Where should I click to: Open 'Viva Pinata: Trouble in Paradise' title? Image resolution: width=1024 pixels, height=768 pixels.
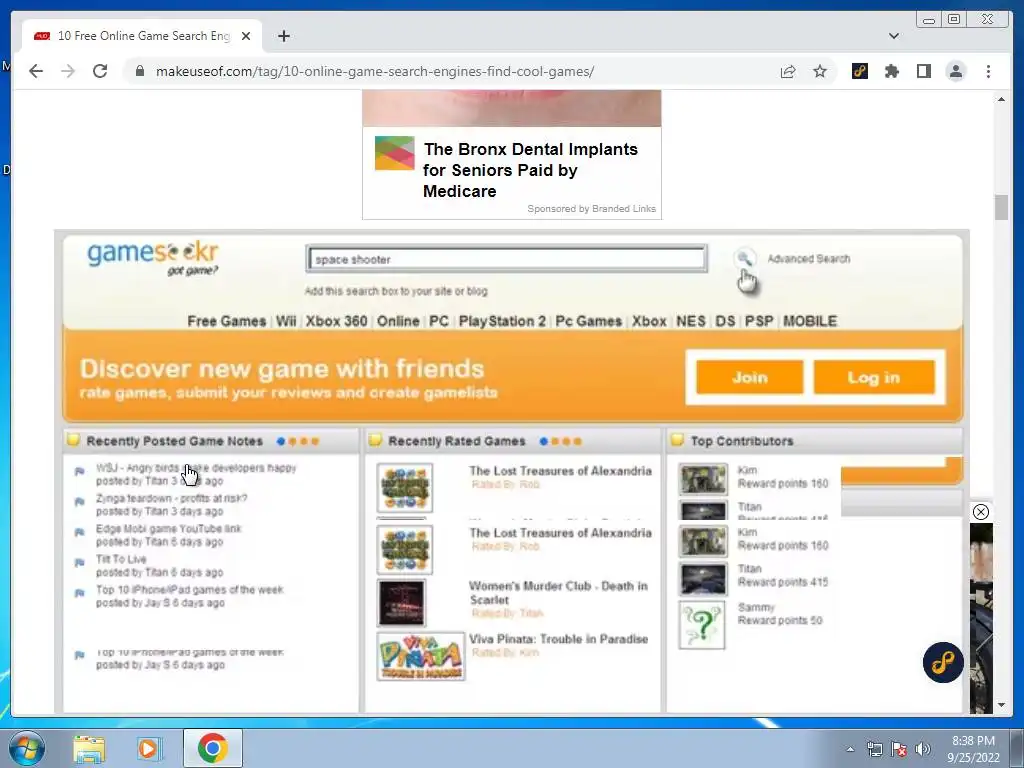pos(558,639)
